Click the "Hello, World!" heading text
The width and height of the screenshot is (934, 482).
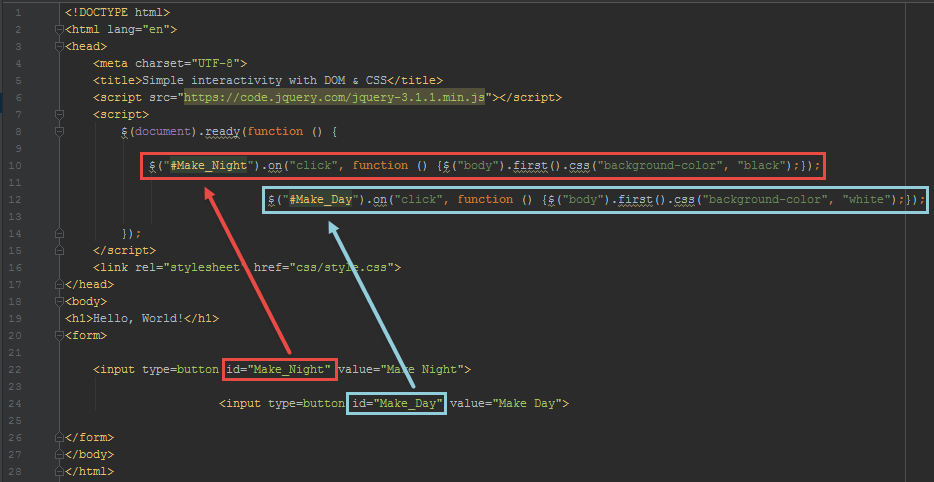tap(139, 318)
